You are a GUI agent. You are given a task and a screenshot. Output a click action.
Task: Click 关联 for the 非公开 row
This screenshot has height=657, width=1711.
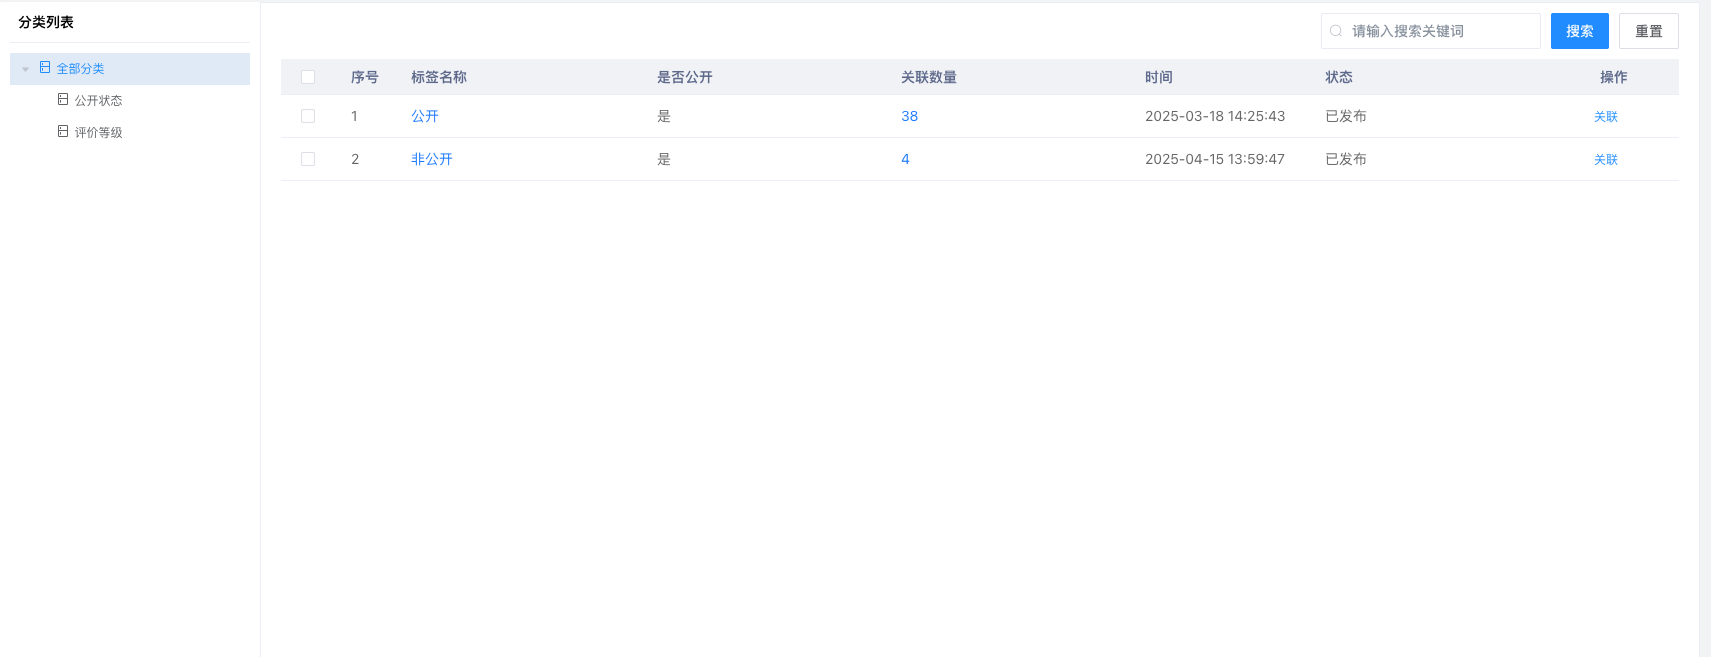point(1606,160)
